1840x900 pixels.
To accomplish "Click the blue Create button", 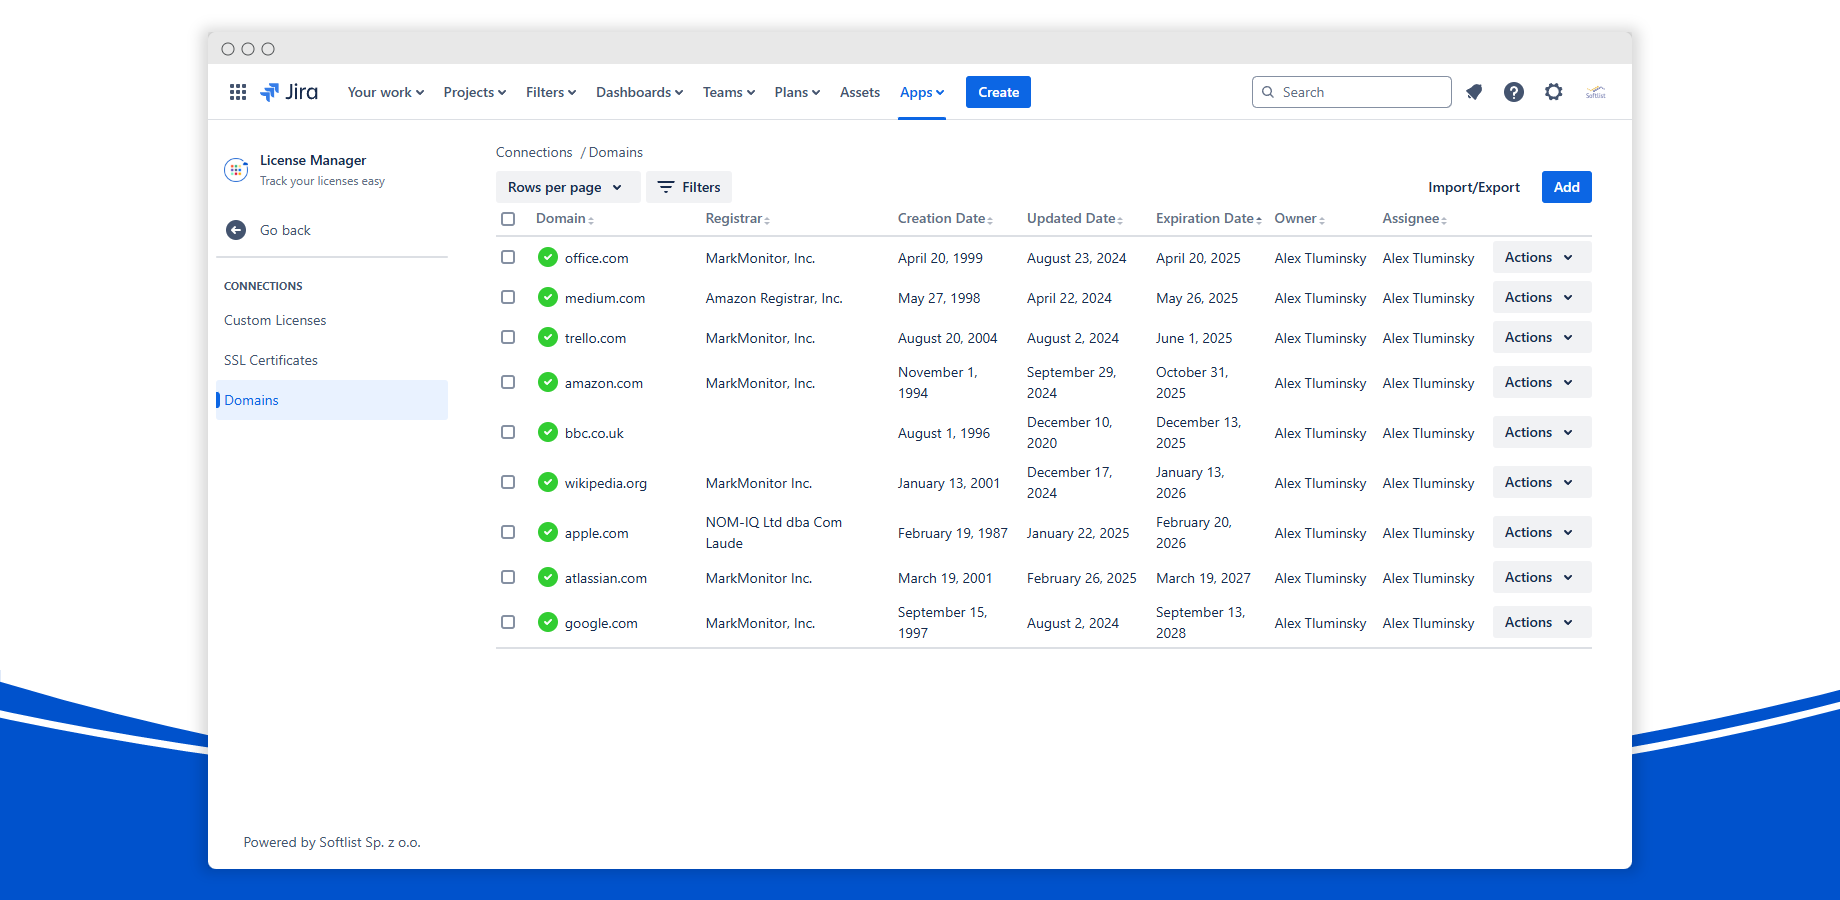I will (998, 92).
